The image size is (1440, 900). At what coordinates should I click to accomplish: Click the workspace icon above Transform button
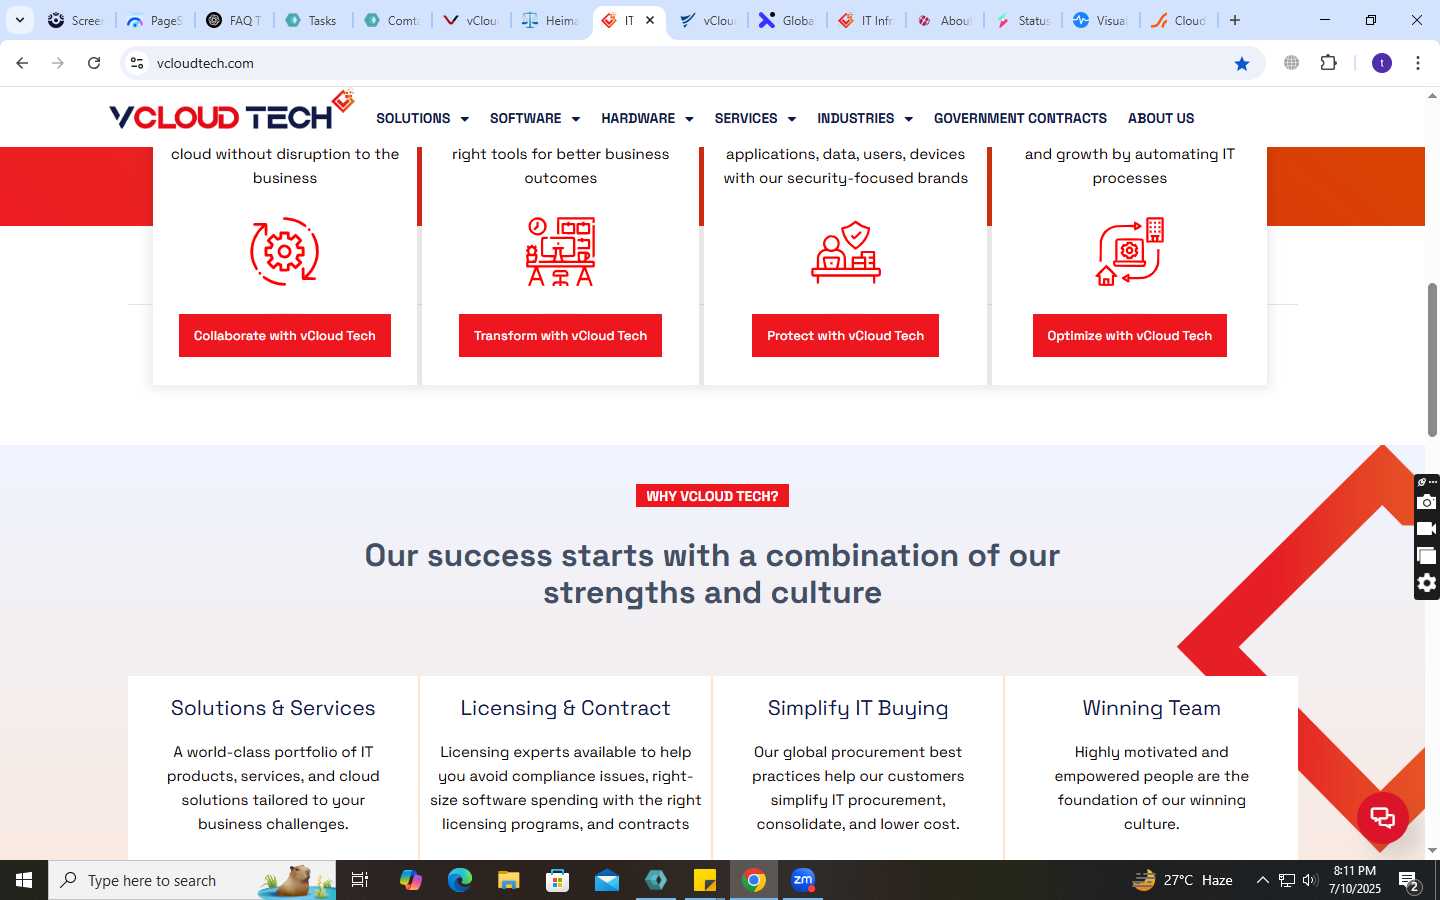pos(560,251)
